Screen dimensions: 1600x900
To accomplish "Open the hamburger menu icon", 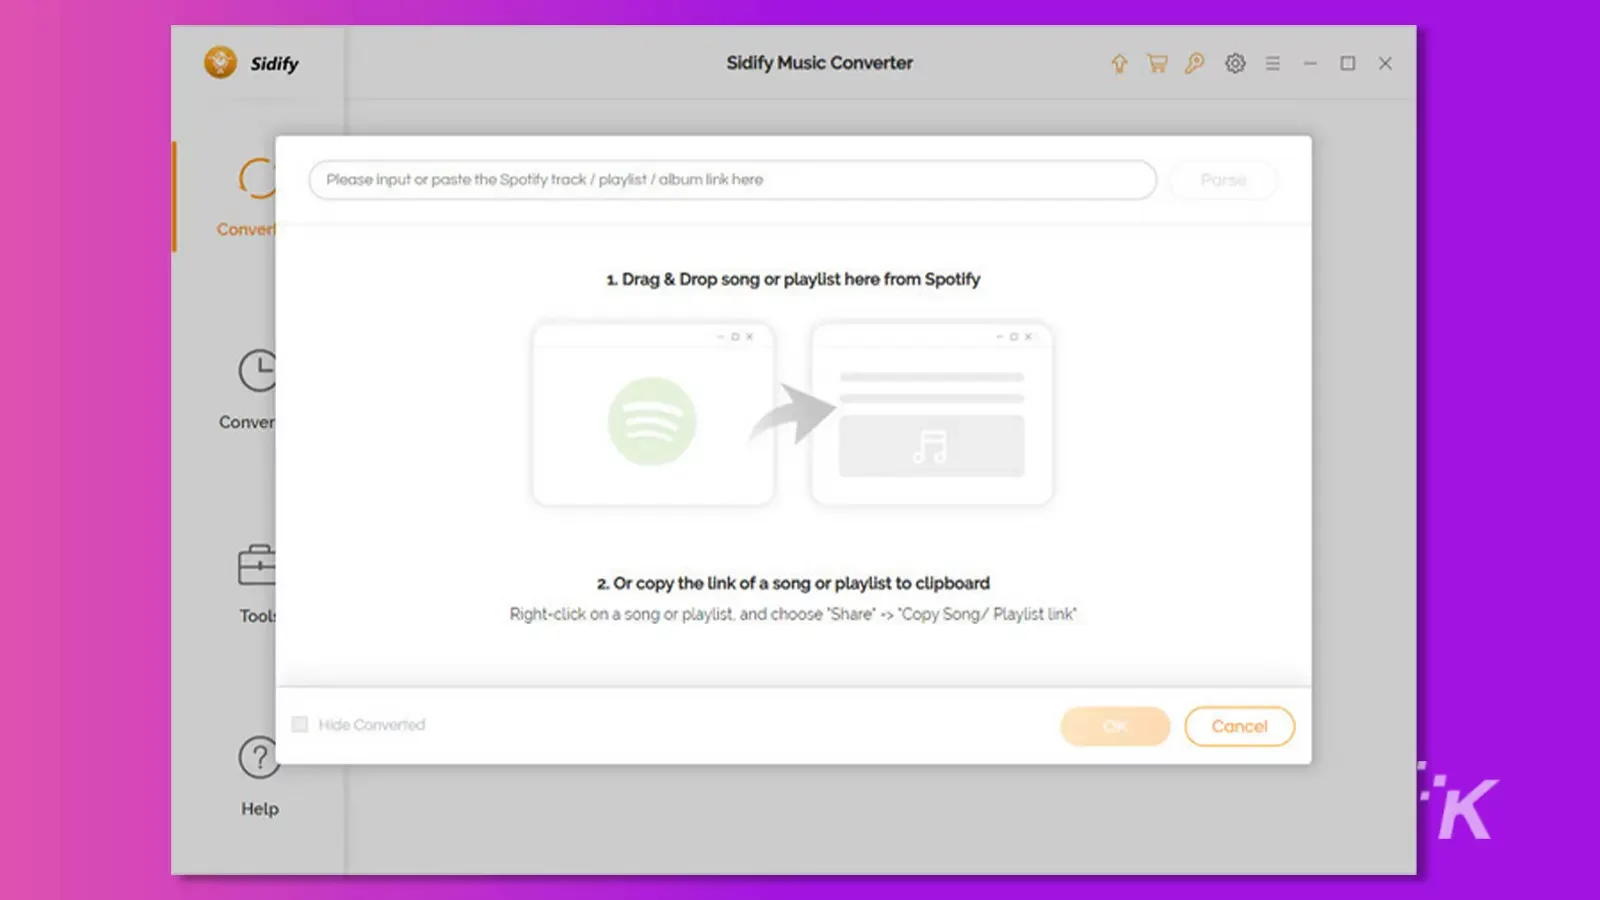I will tap(1273, 63).
